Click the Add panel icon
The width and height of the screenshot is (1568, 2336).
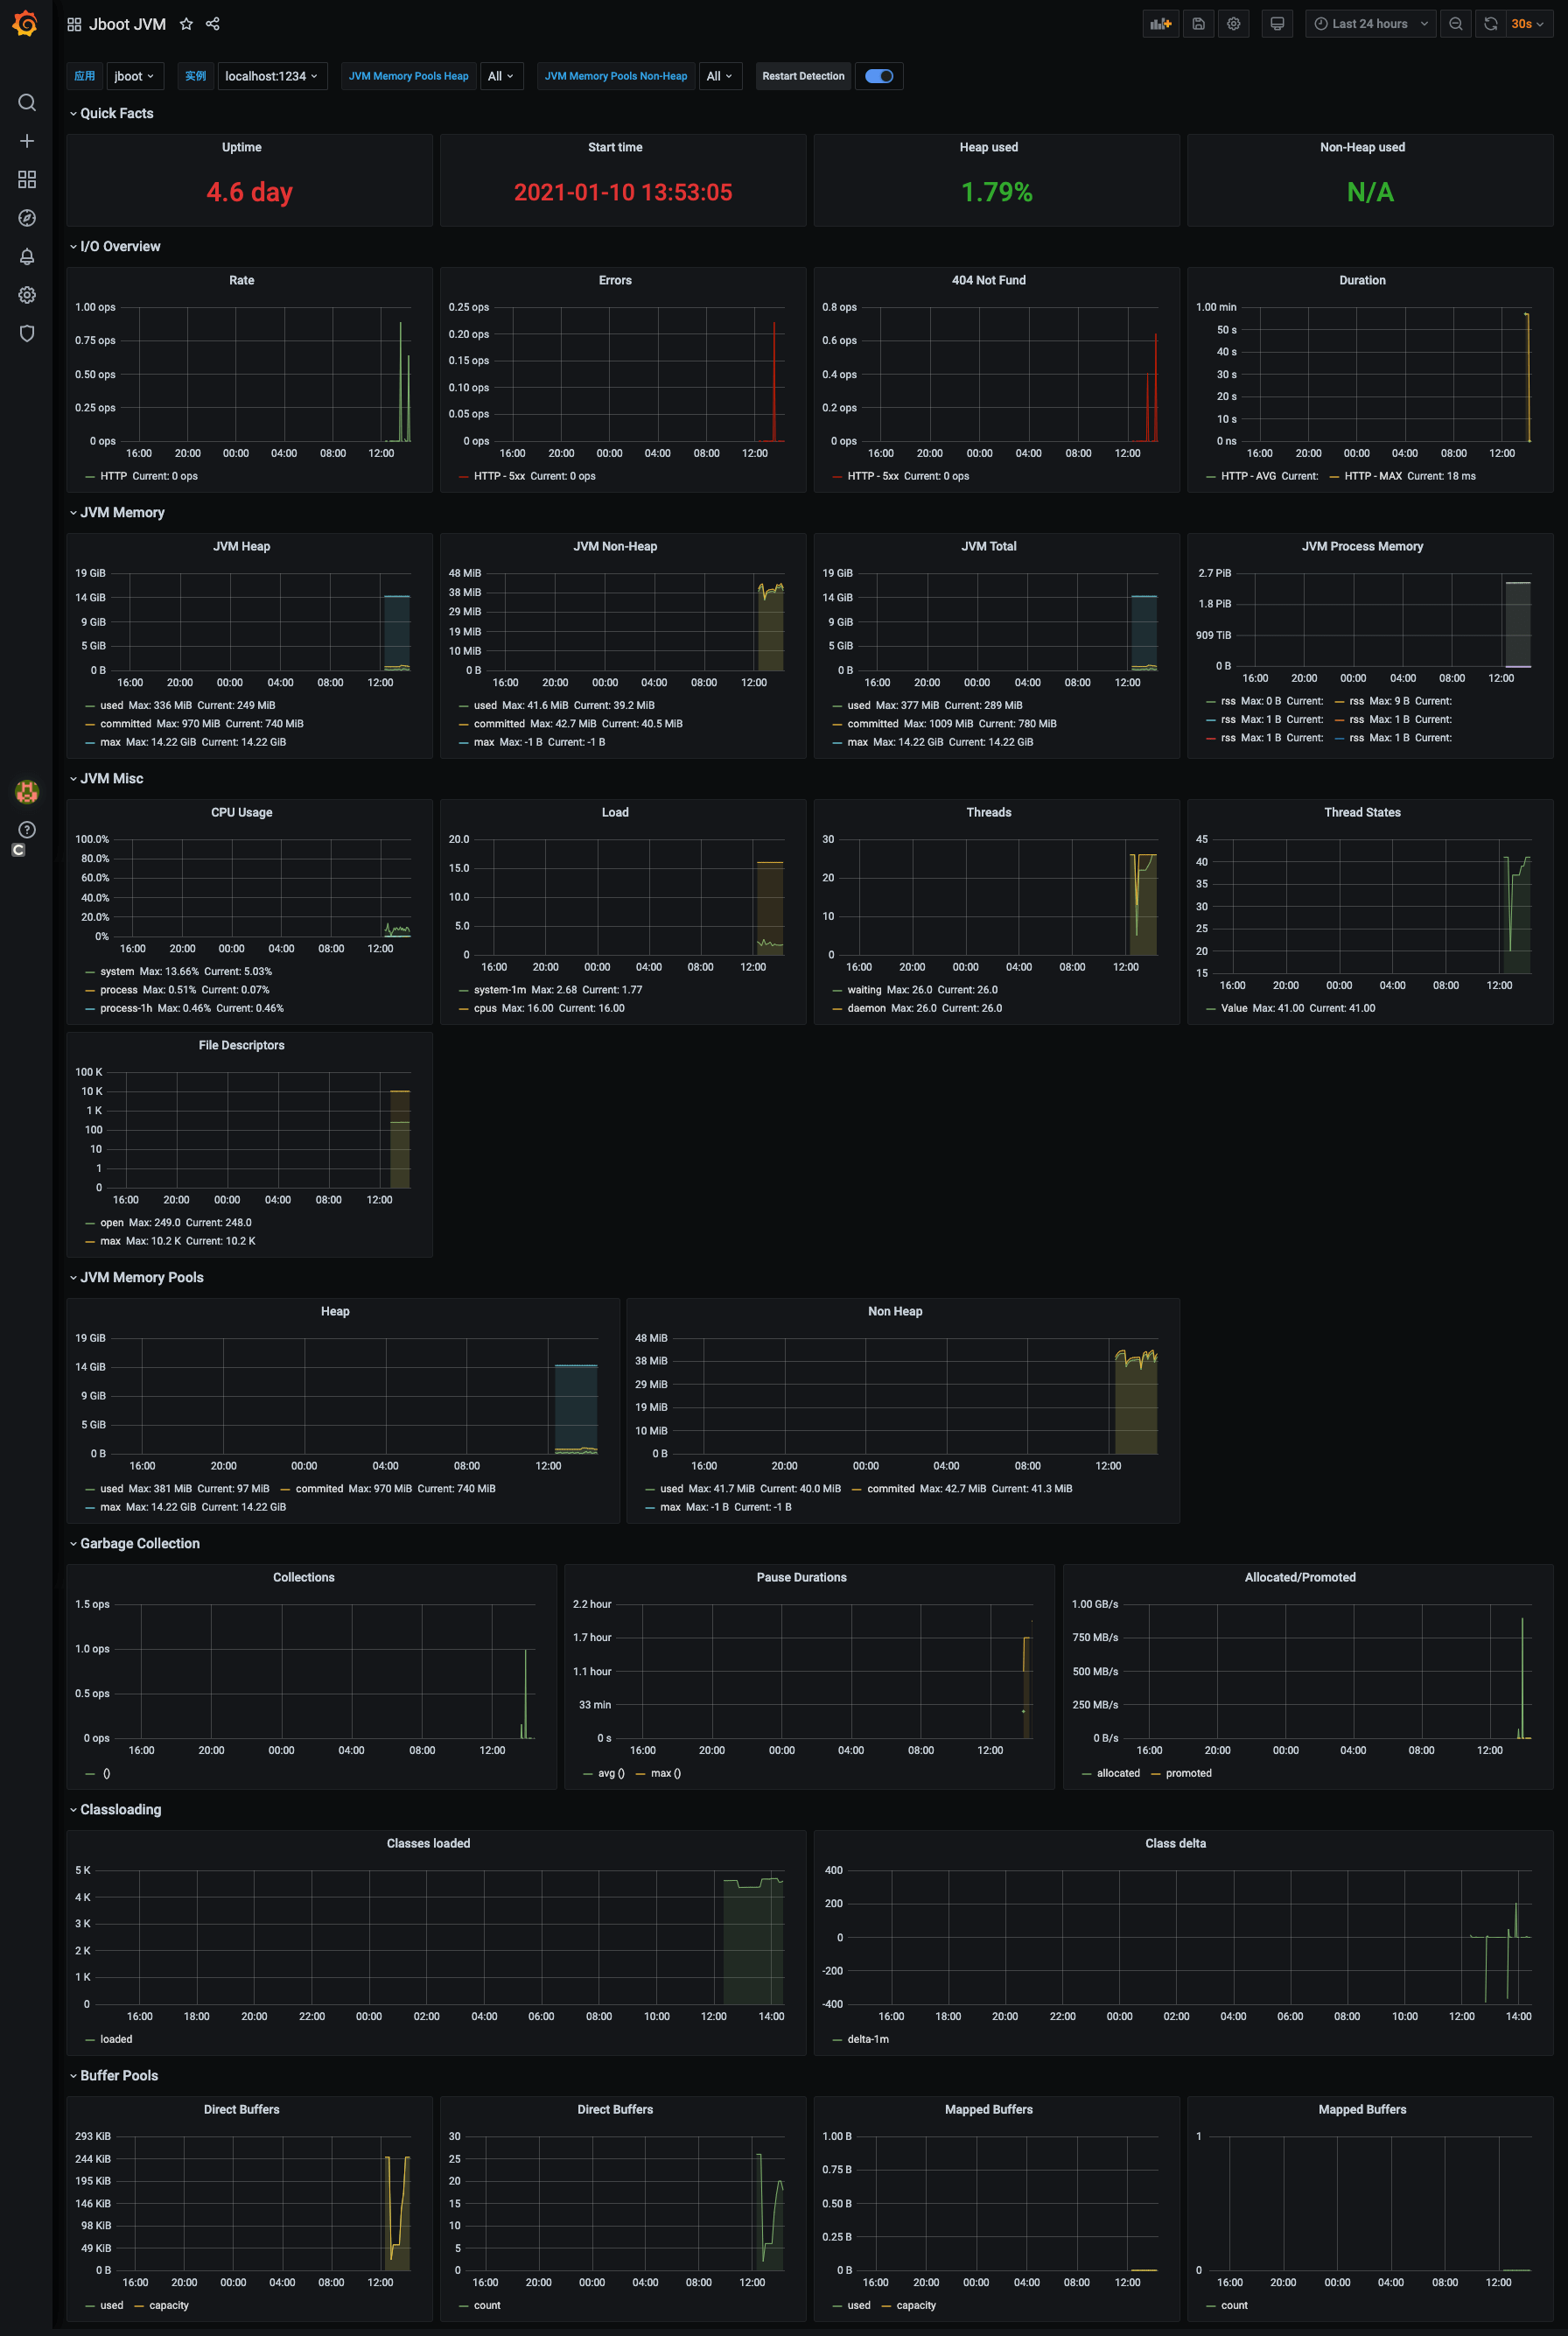(x=1160, y=24)
